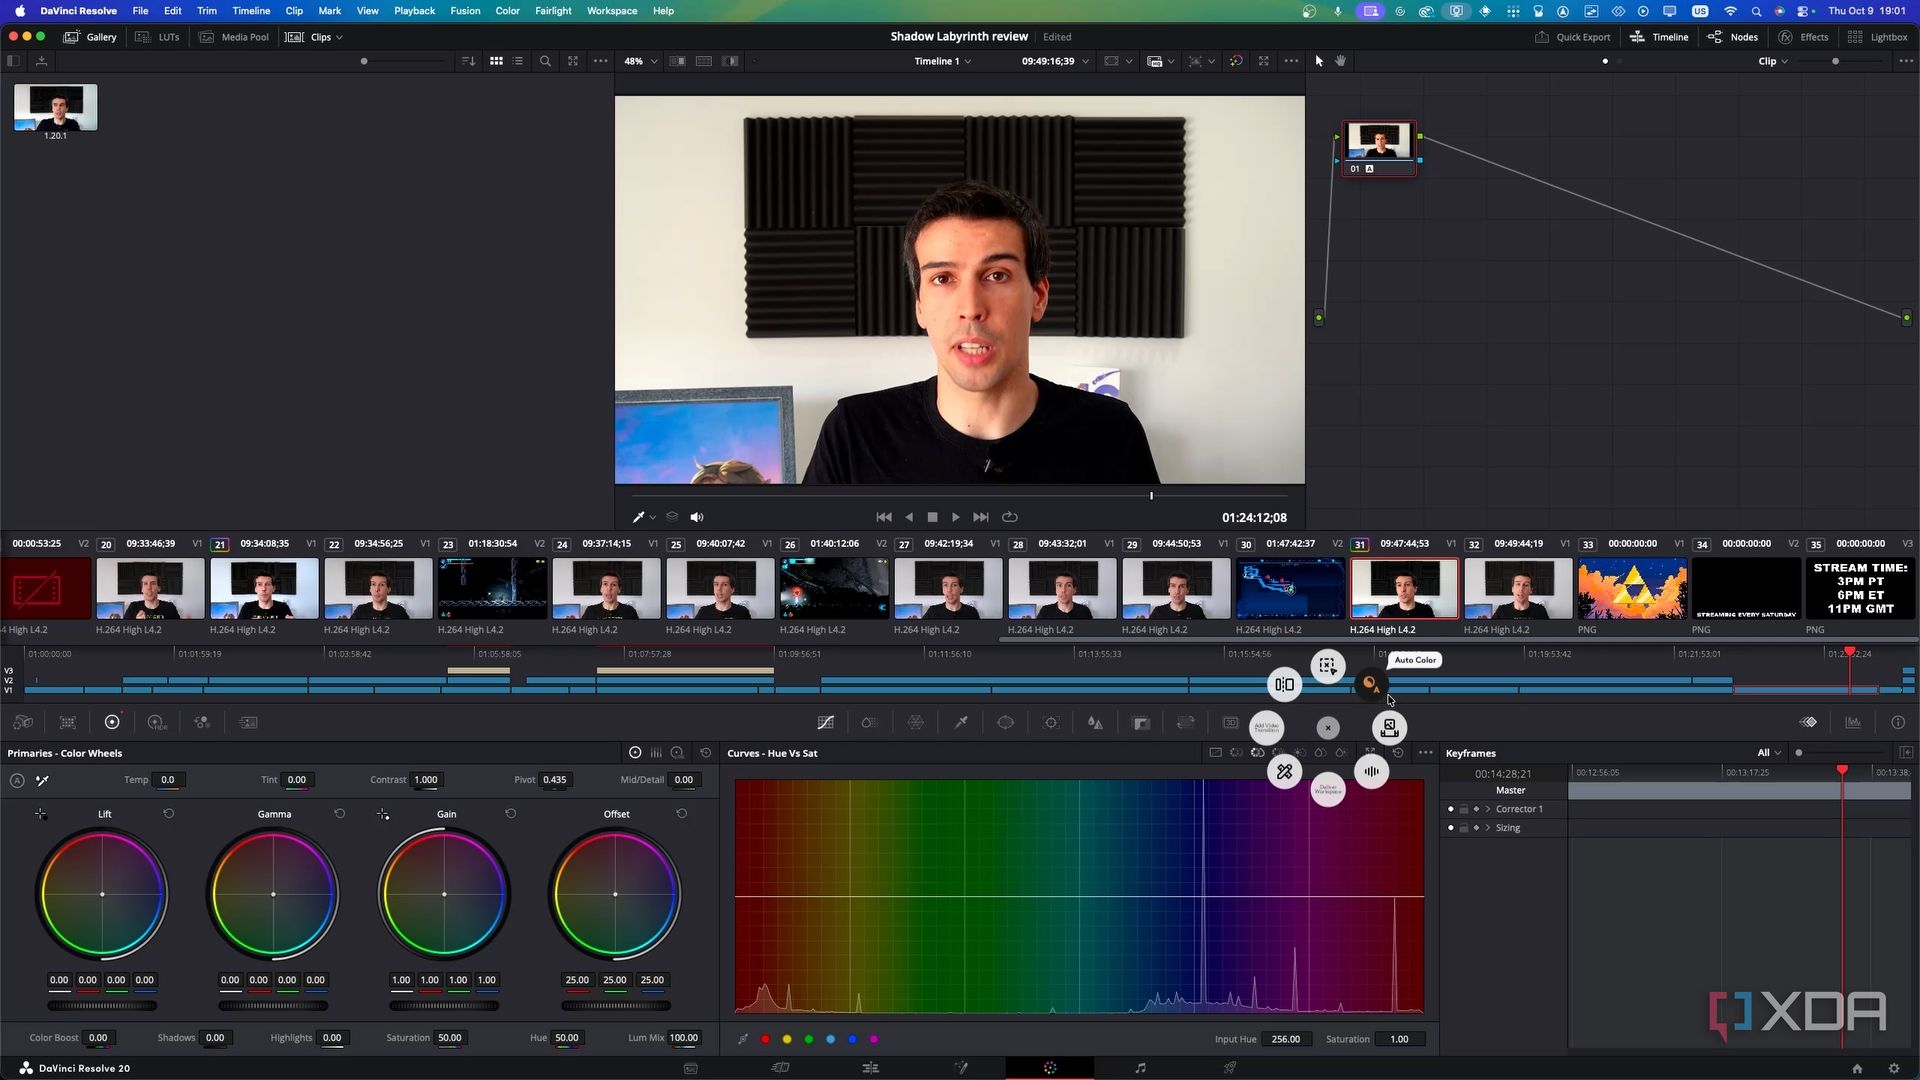The width and height of the screenshot is (1920, 1080).
Task: Select the yellow hue swatch
Action: [787, 1039]
